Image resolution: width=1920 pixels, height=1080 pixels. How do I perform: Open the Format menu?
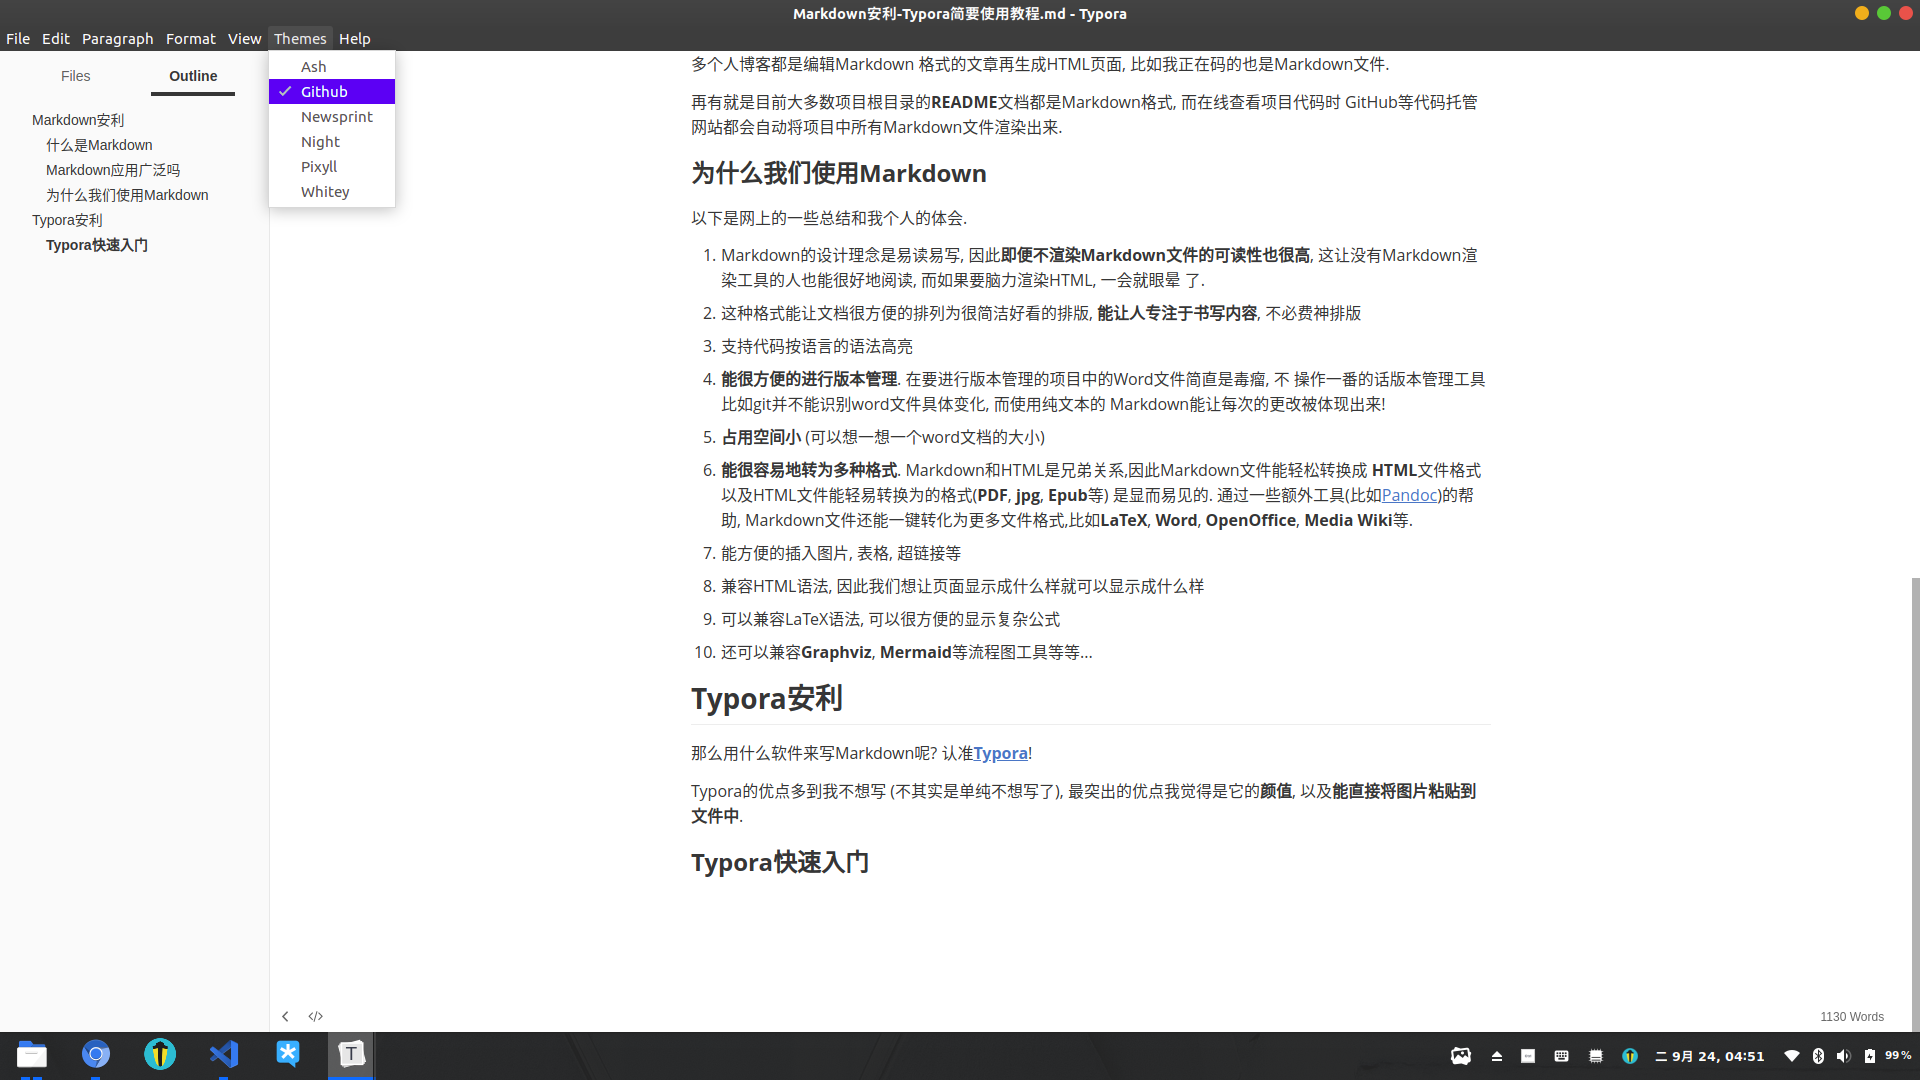tap(190, 38)
